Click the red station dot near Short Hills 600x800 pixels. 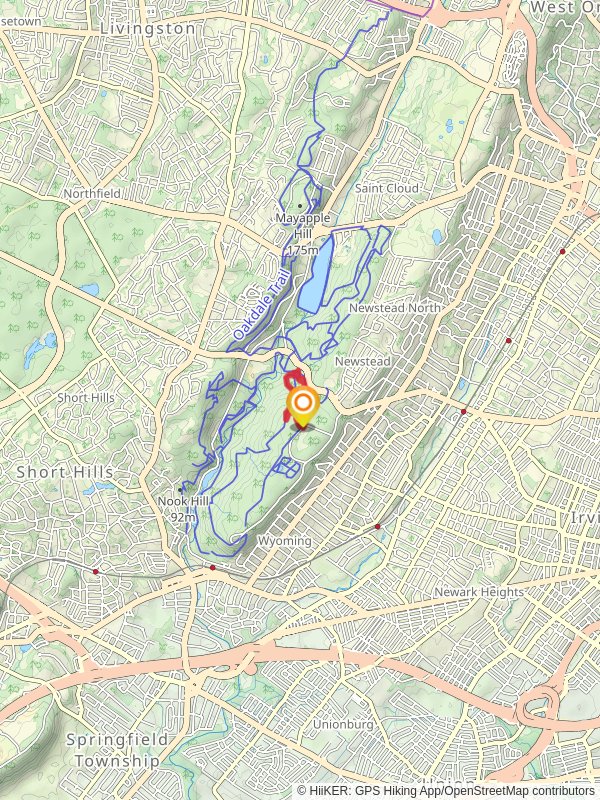(x=95, y=571)
